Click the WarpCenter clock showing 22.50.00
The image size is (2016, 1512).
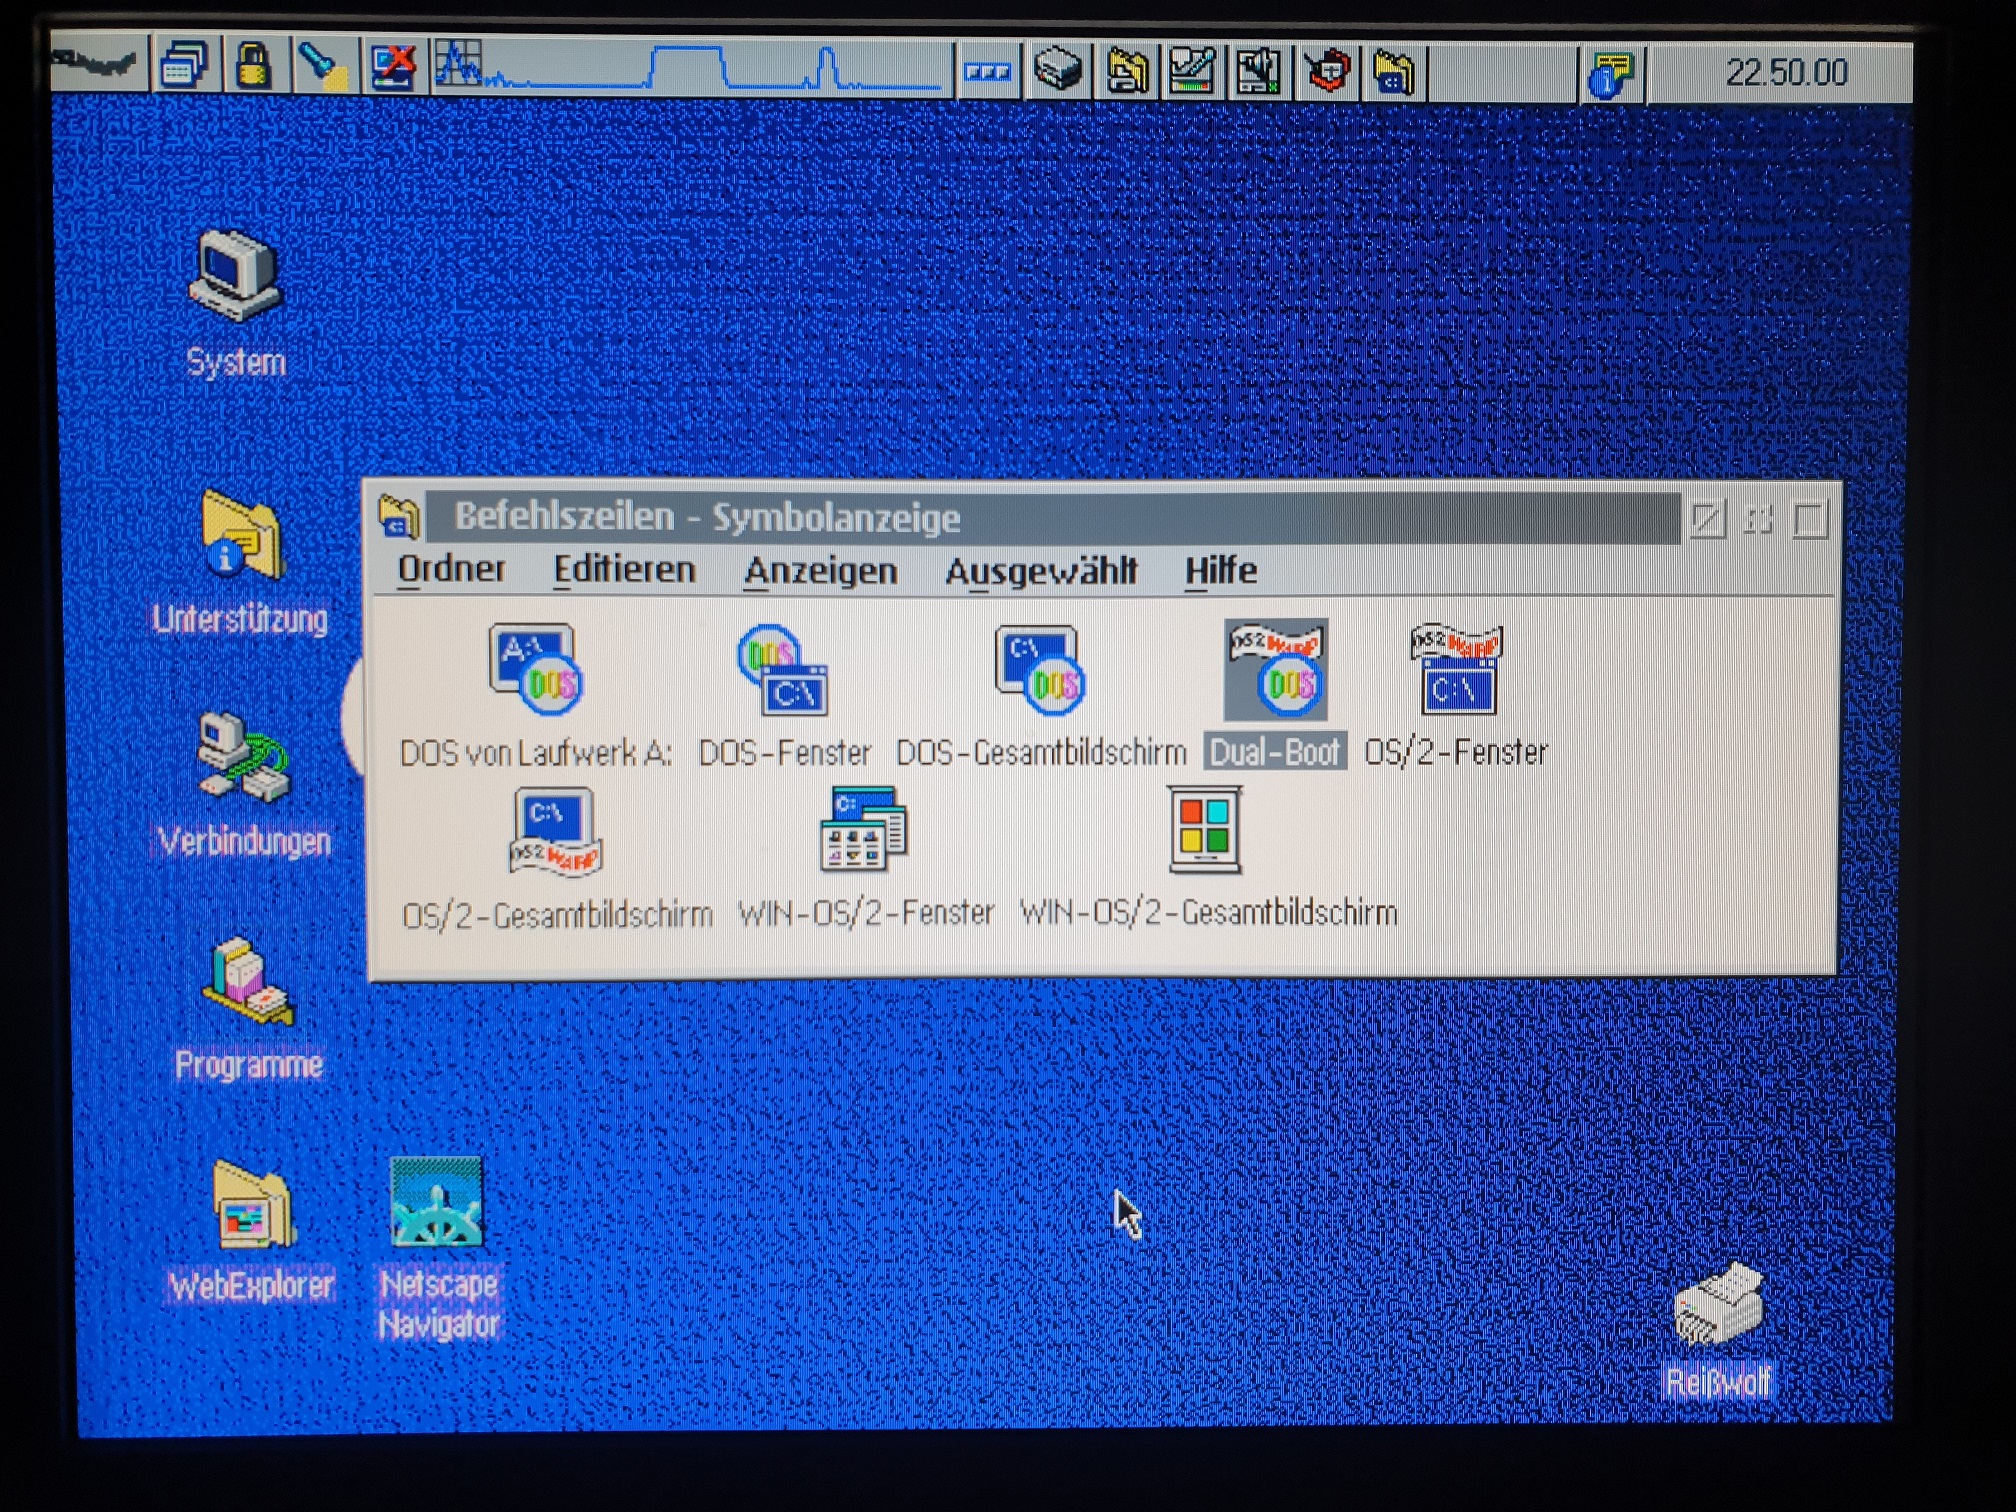tap(1786, 73)
